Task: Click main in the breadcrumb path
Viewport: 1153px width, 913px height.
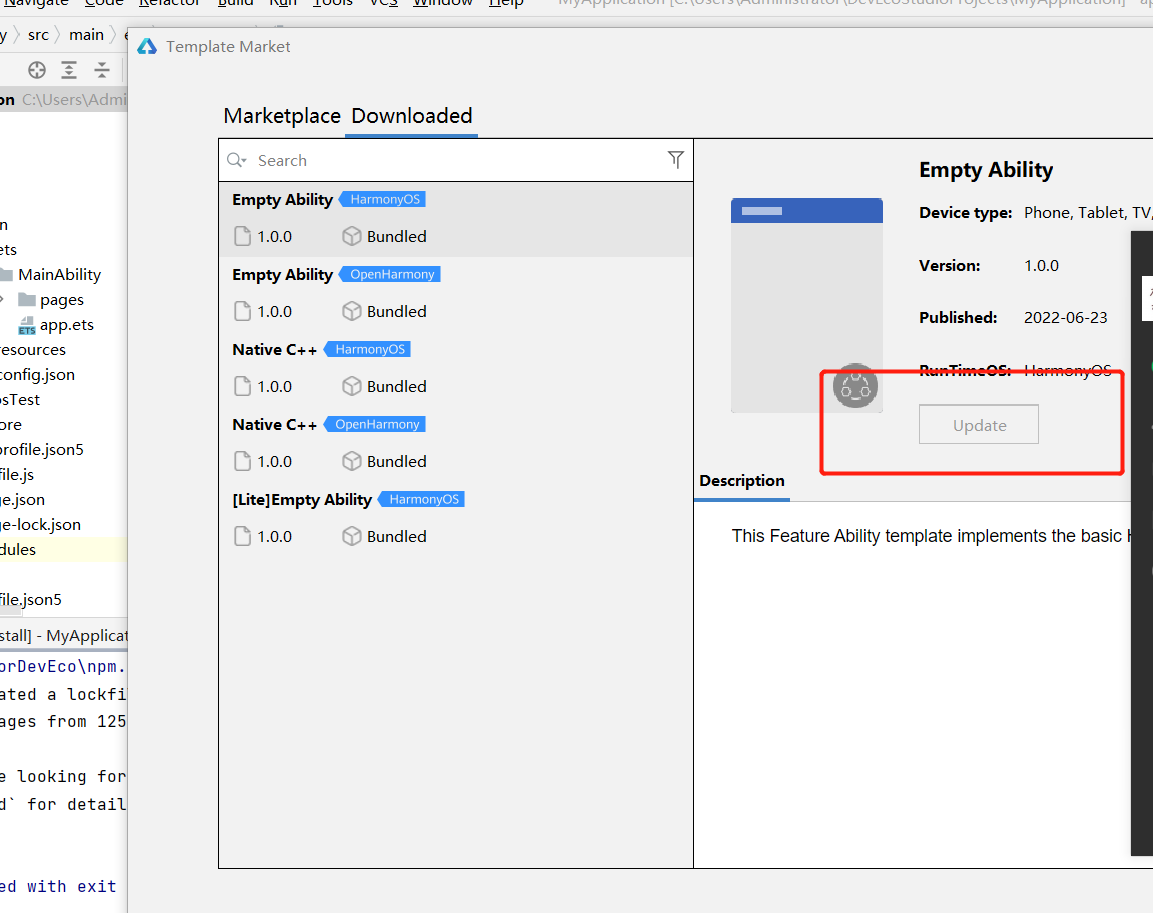Action: tap(87, 35)
